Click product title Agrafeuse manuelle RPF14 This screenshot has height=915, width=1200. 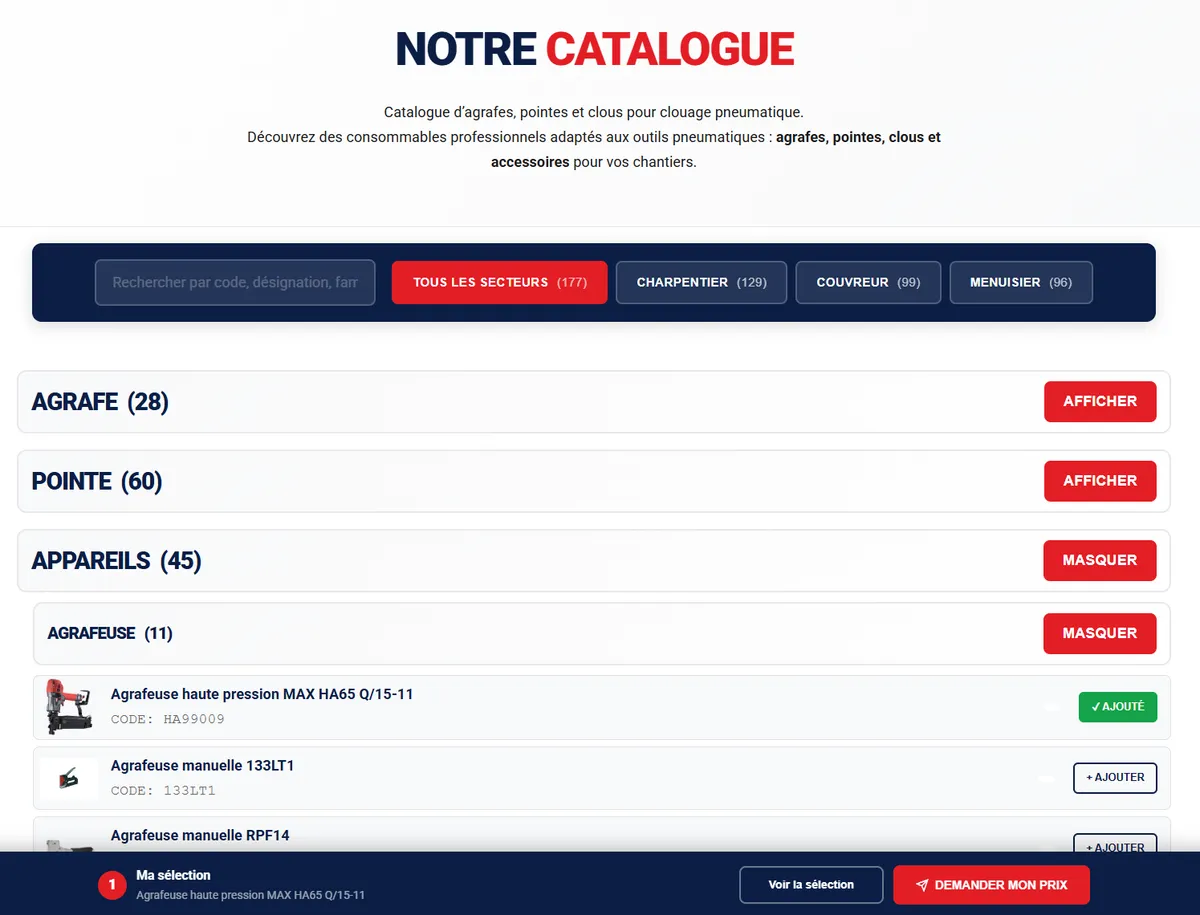coord(200,835)
